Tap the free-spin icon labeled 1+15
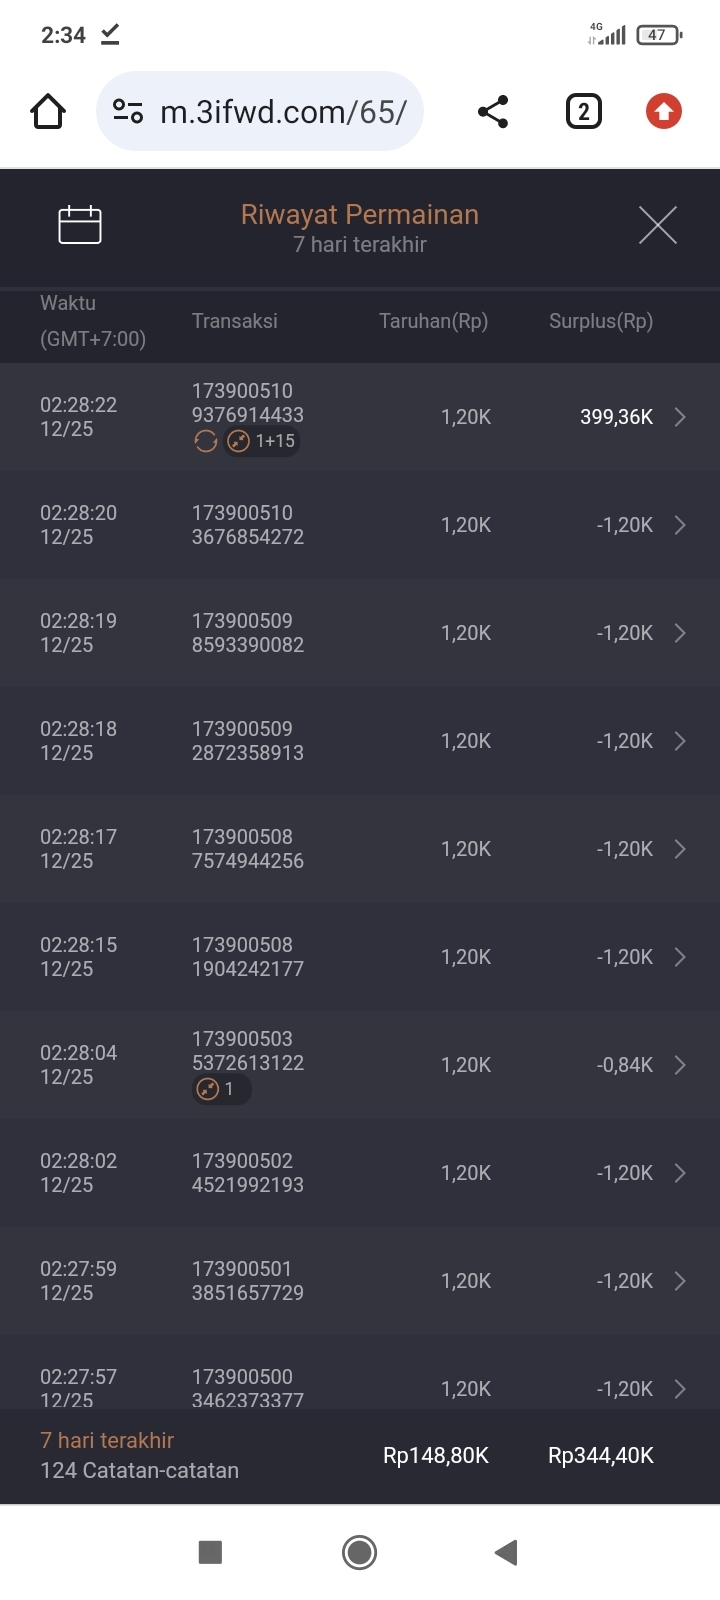 pos(262,441)
